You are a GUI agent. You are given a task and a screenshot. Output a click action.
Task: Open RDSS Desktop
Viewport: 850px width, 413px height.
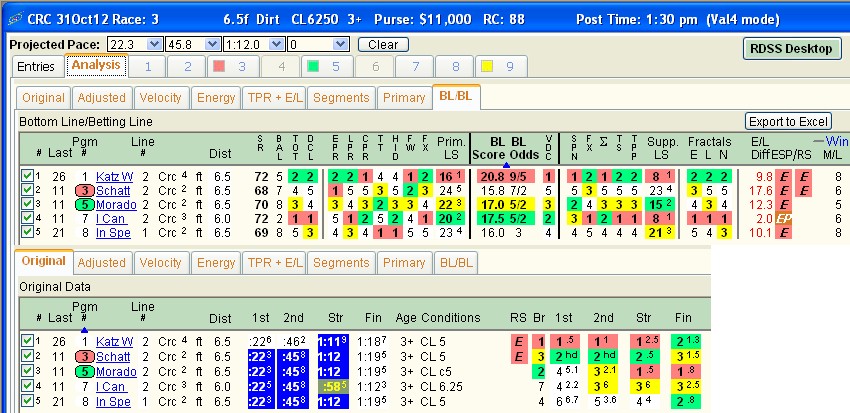(x=791, y=49)
